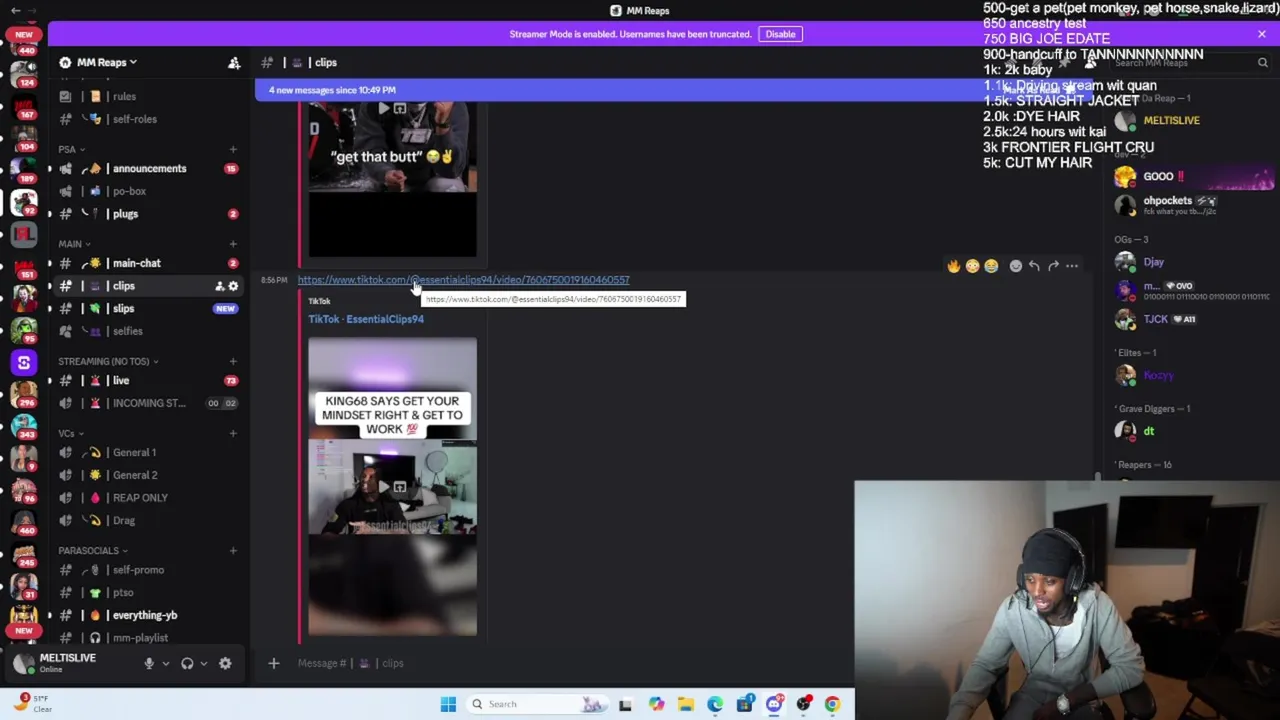Click Windows taskbar Search box
The height and width of the screenshot is (720, 1280).
tap(538, 704)
